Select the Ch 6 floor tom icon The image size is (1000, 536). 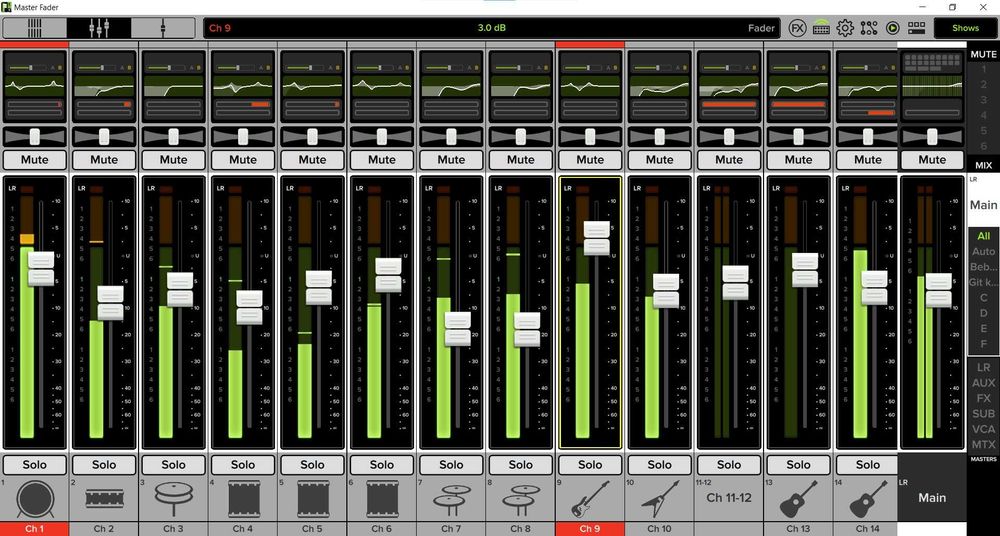pyautogui.click(x=382, y=498)
